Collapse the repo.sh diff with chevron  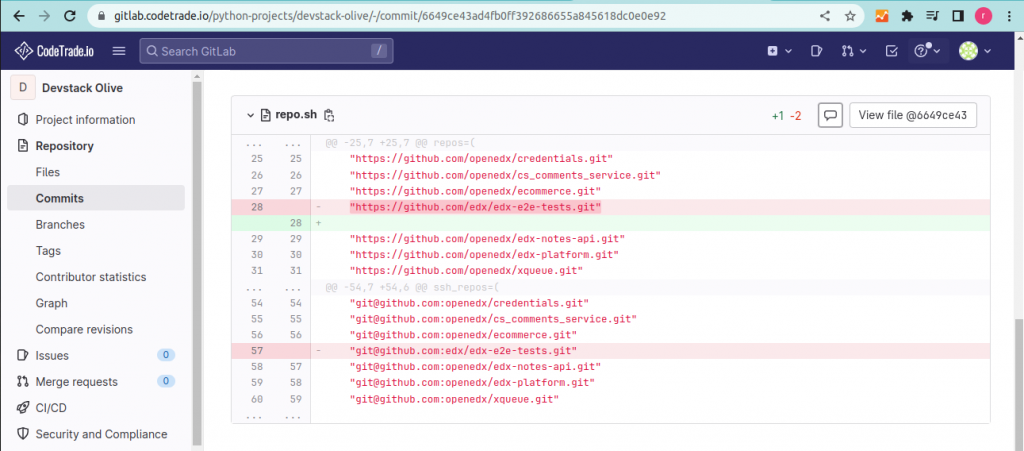point(249,116)
